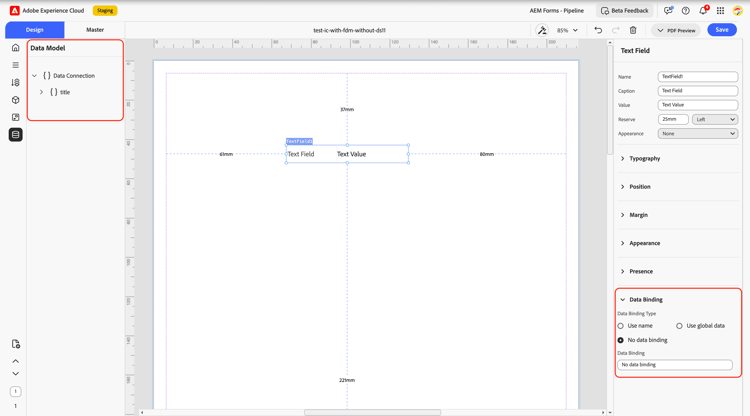Expand the title tree node

(41, 92)
